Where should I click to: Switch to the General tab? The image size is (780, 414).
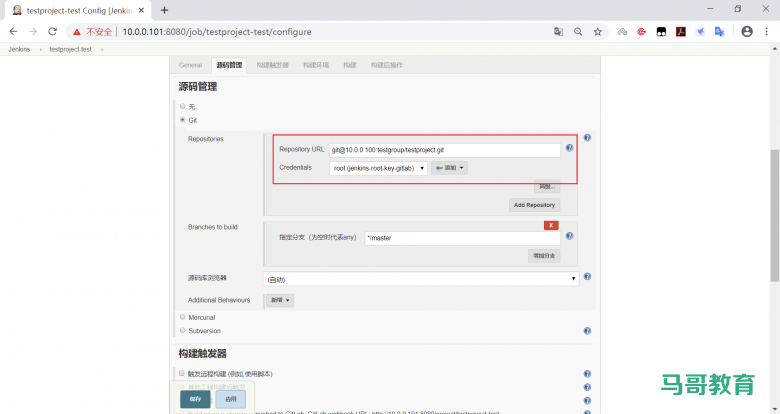click(191, 65)
